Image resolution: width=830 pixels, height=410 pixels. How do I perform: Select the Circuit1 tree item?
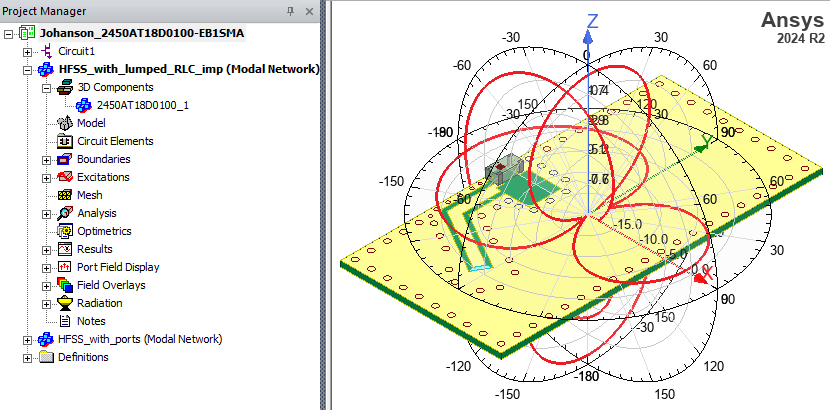(x=76, y=51)
